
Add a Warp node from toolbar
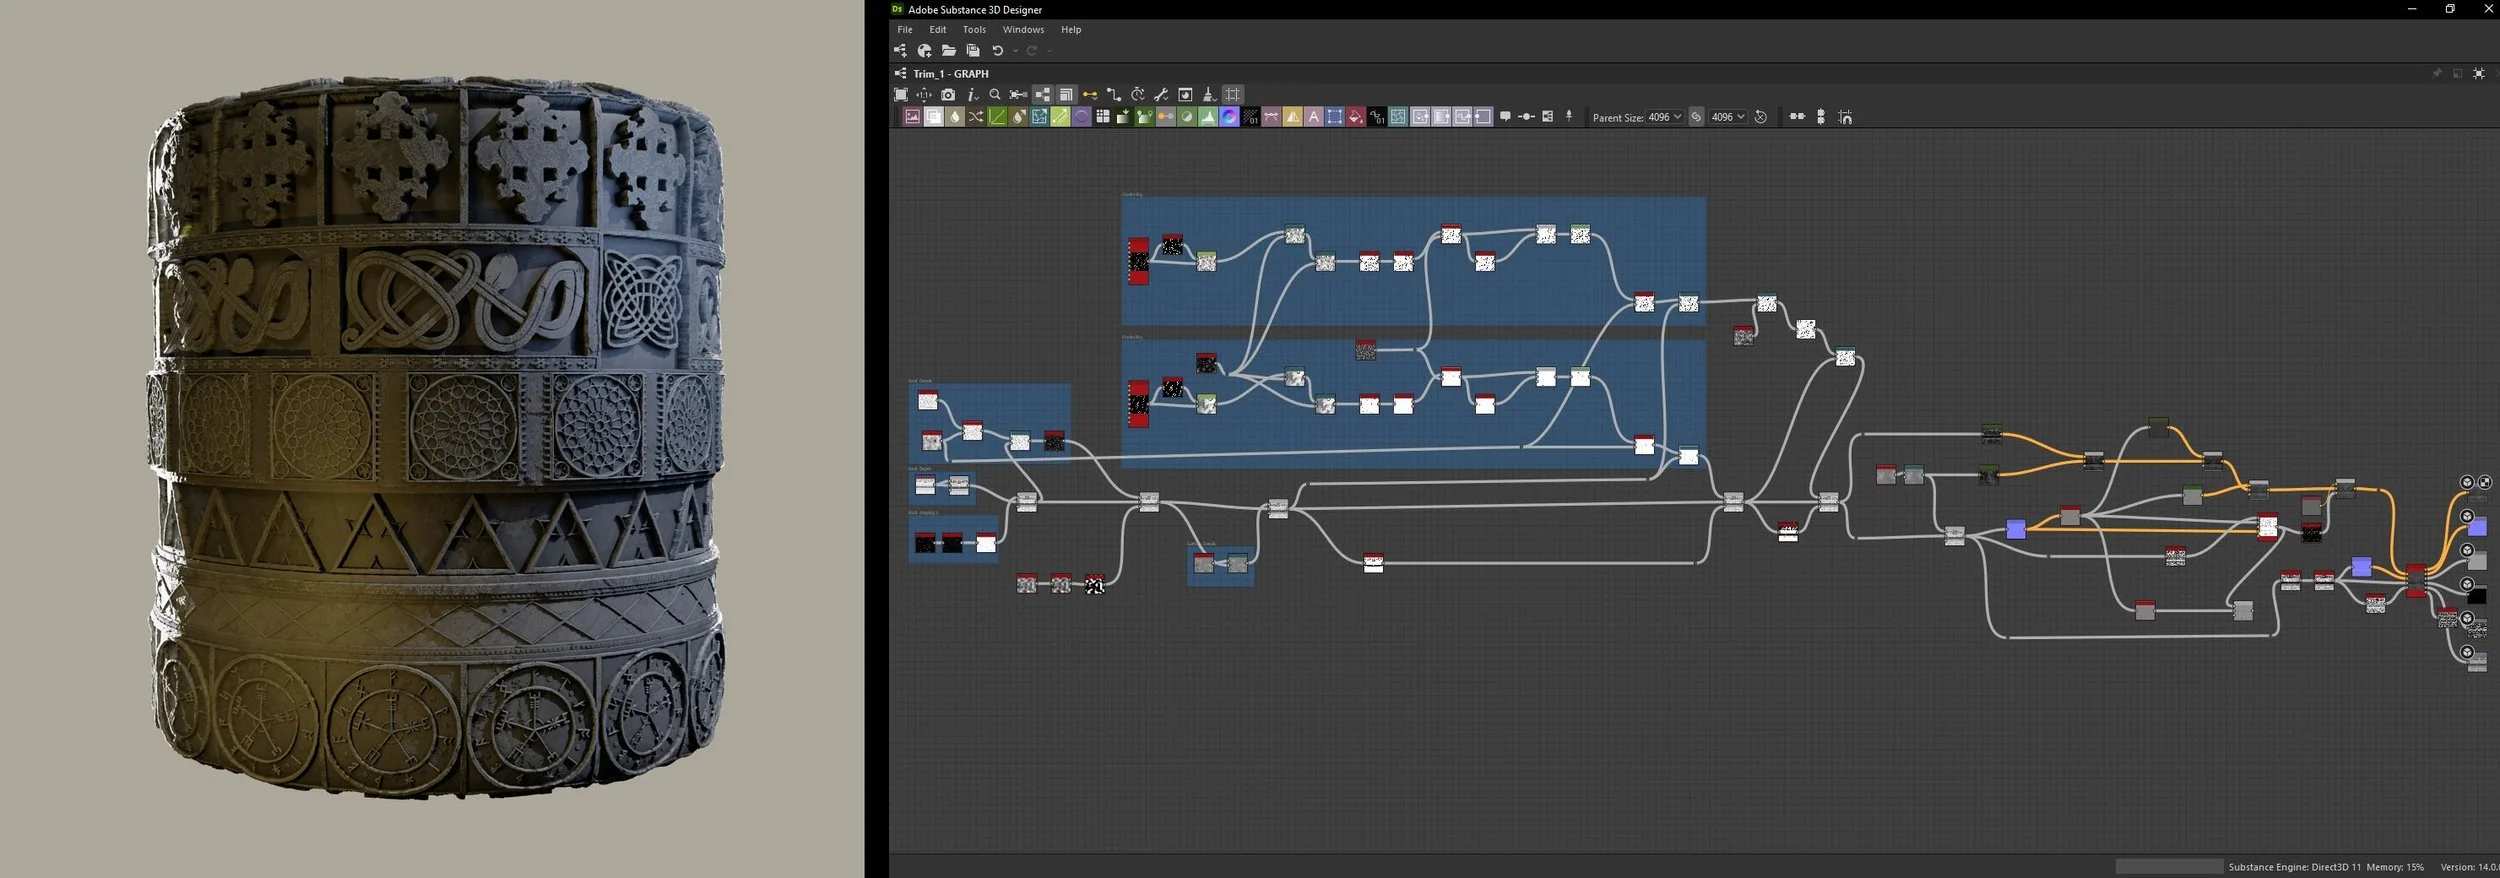coord(1398,117)
